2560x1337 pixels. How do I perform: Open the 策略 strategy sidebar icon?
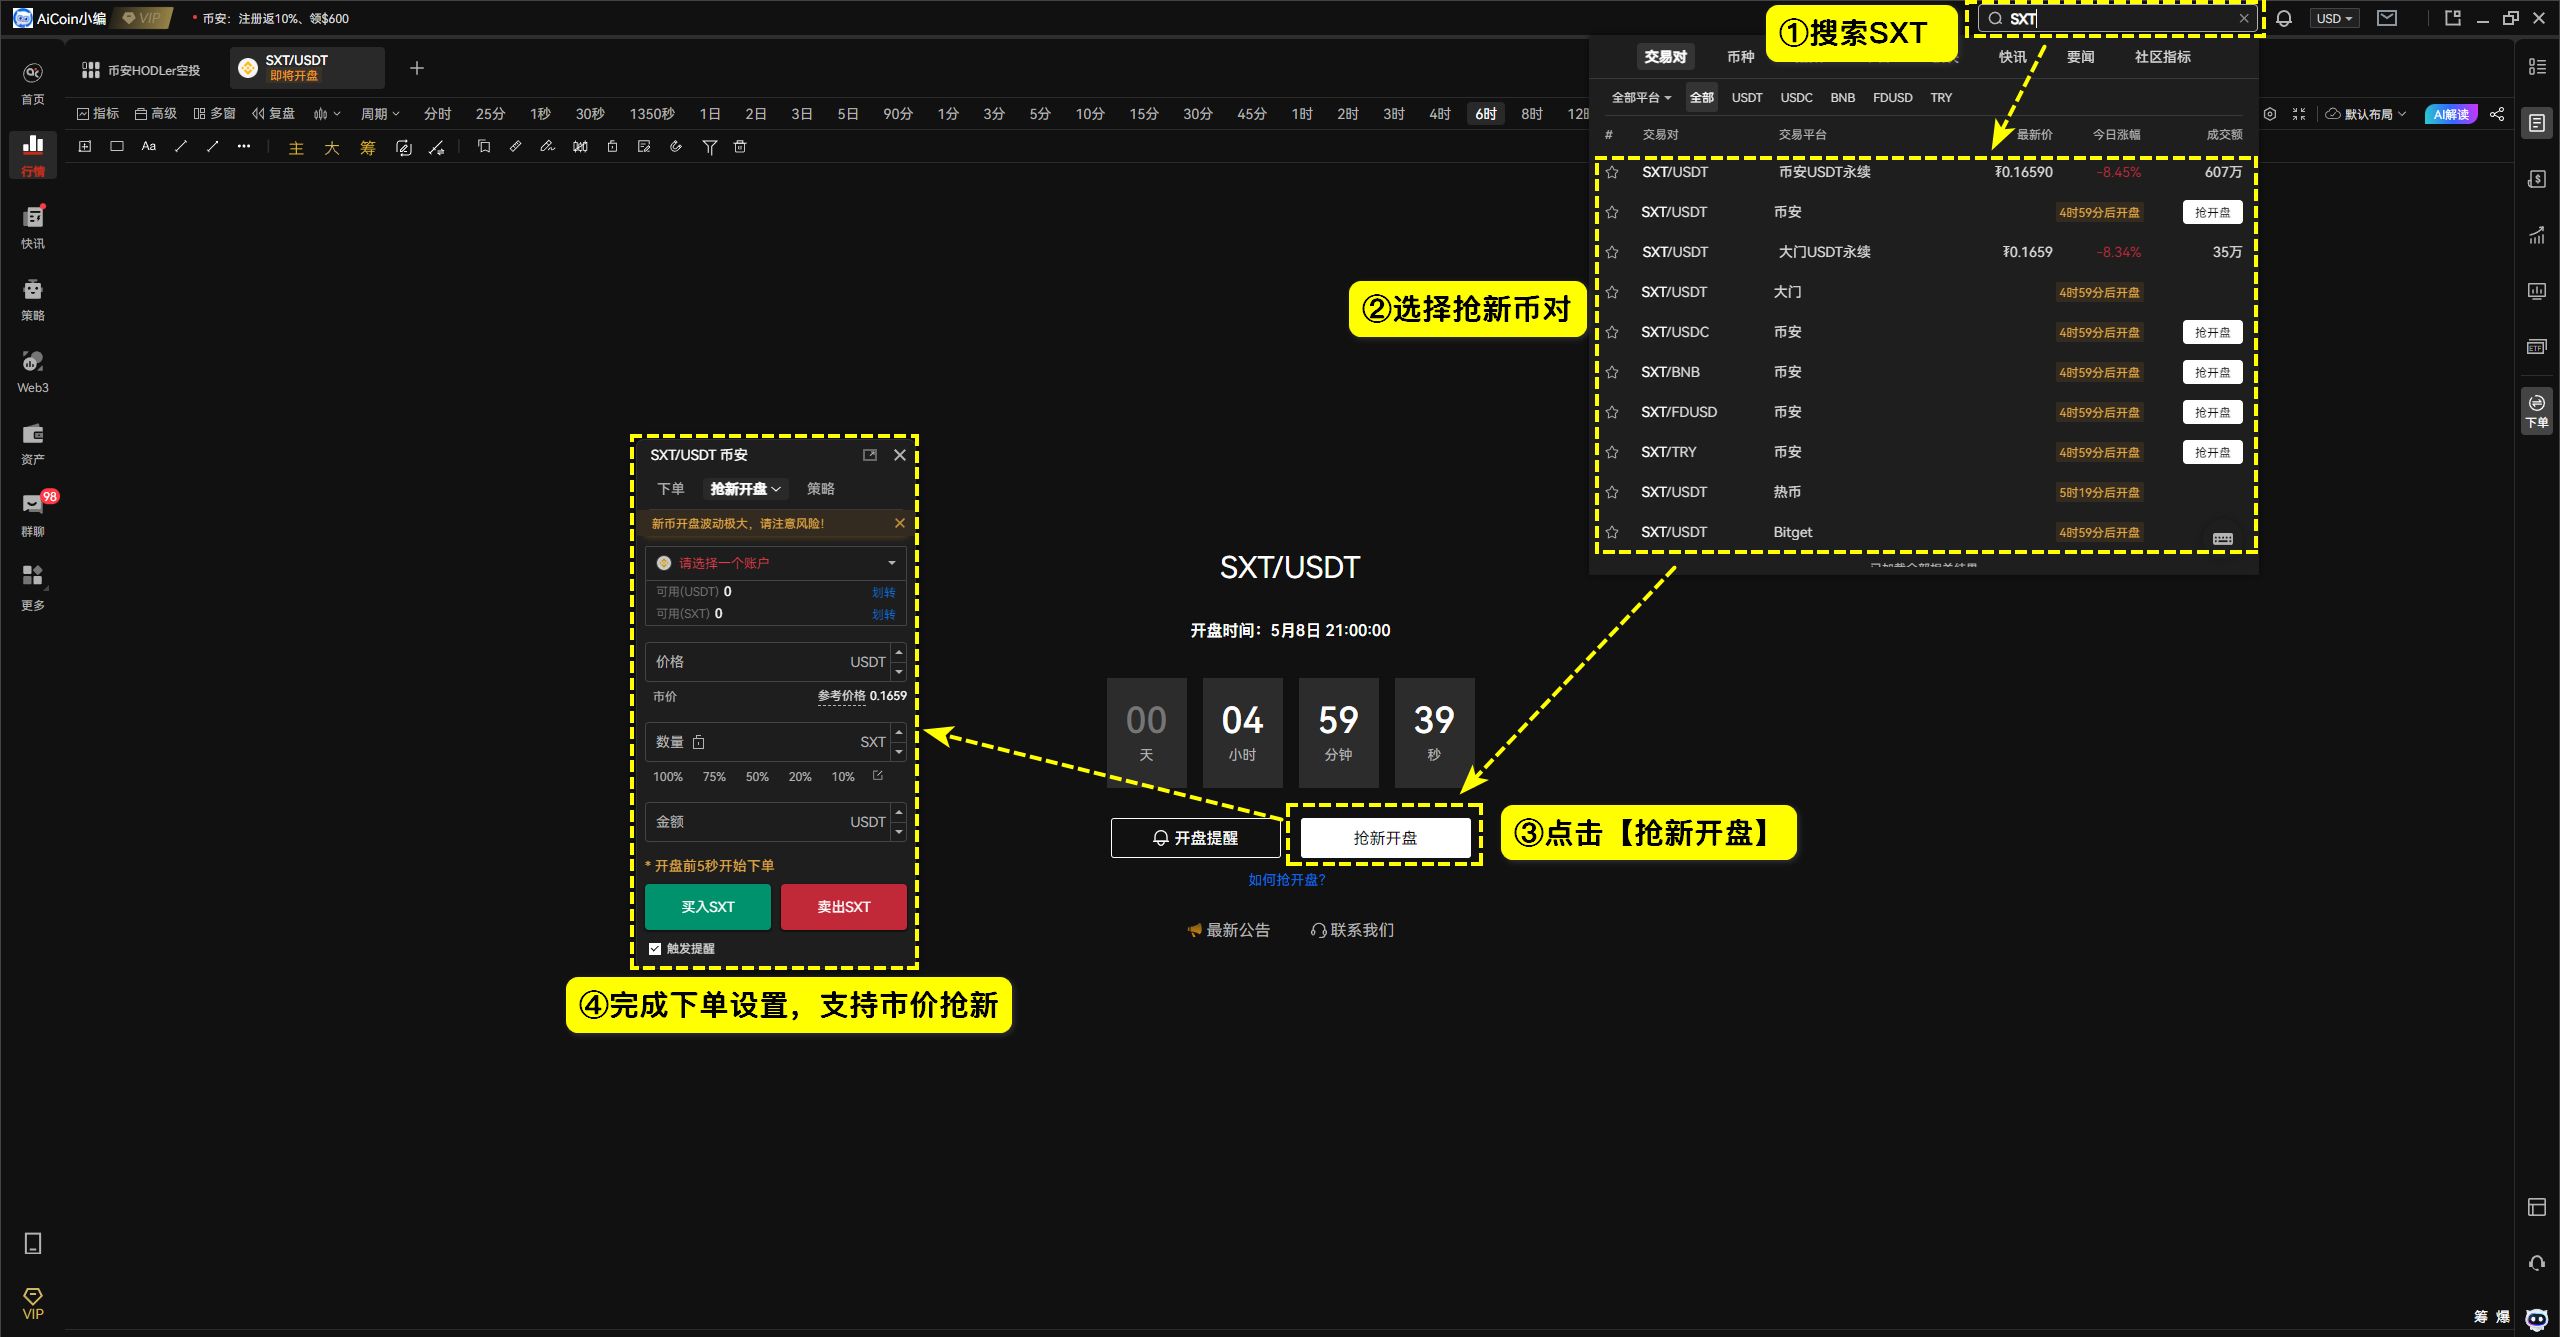(x=33, y=297)
